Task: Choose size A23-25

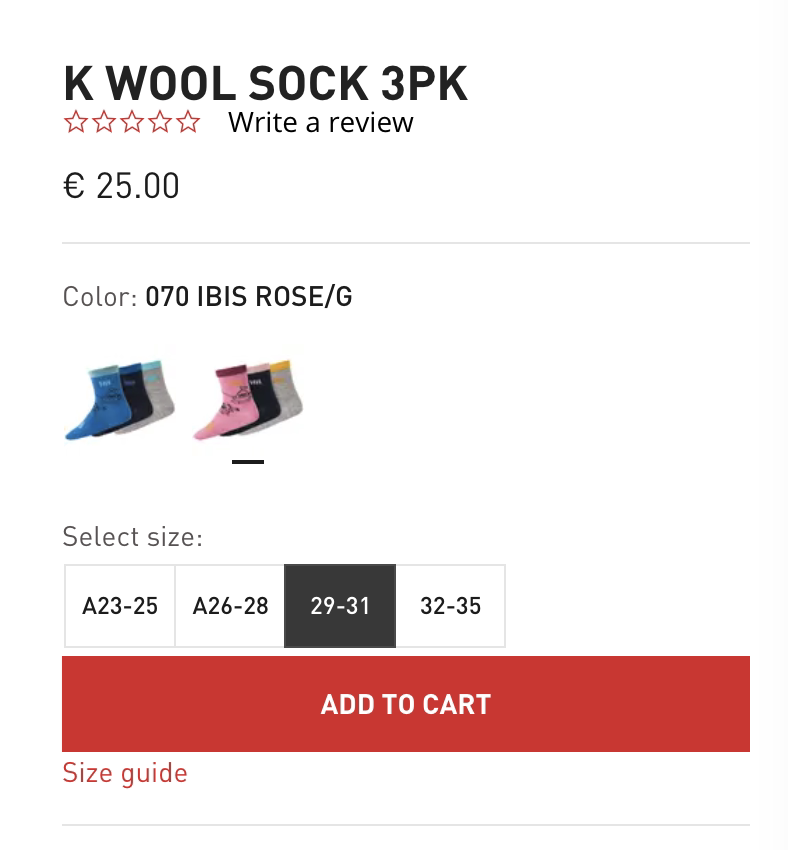Action: click(120, 606)
